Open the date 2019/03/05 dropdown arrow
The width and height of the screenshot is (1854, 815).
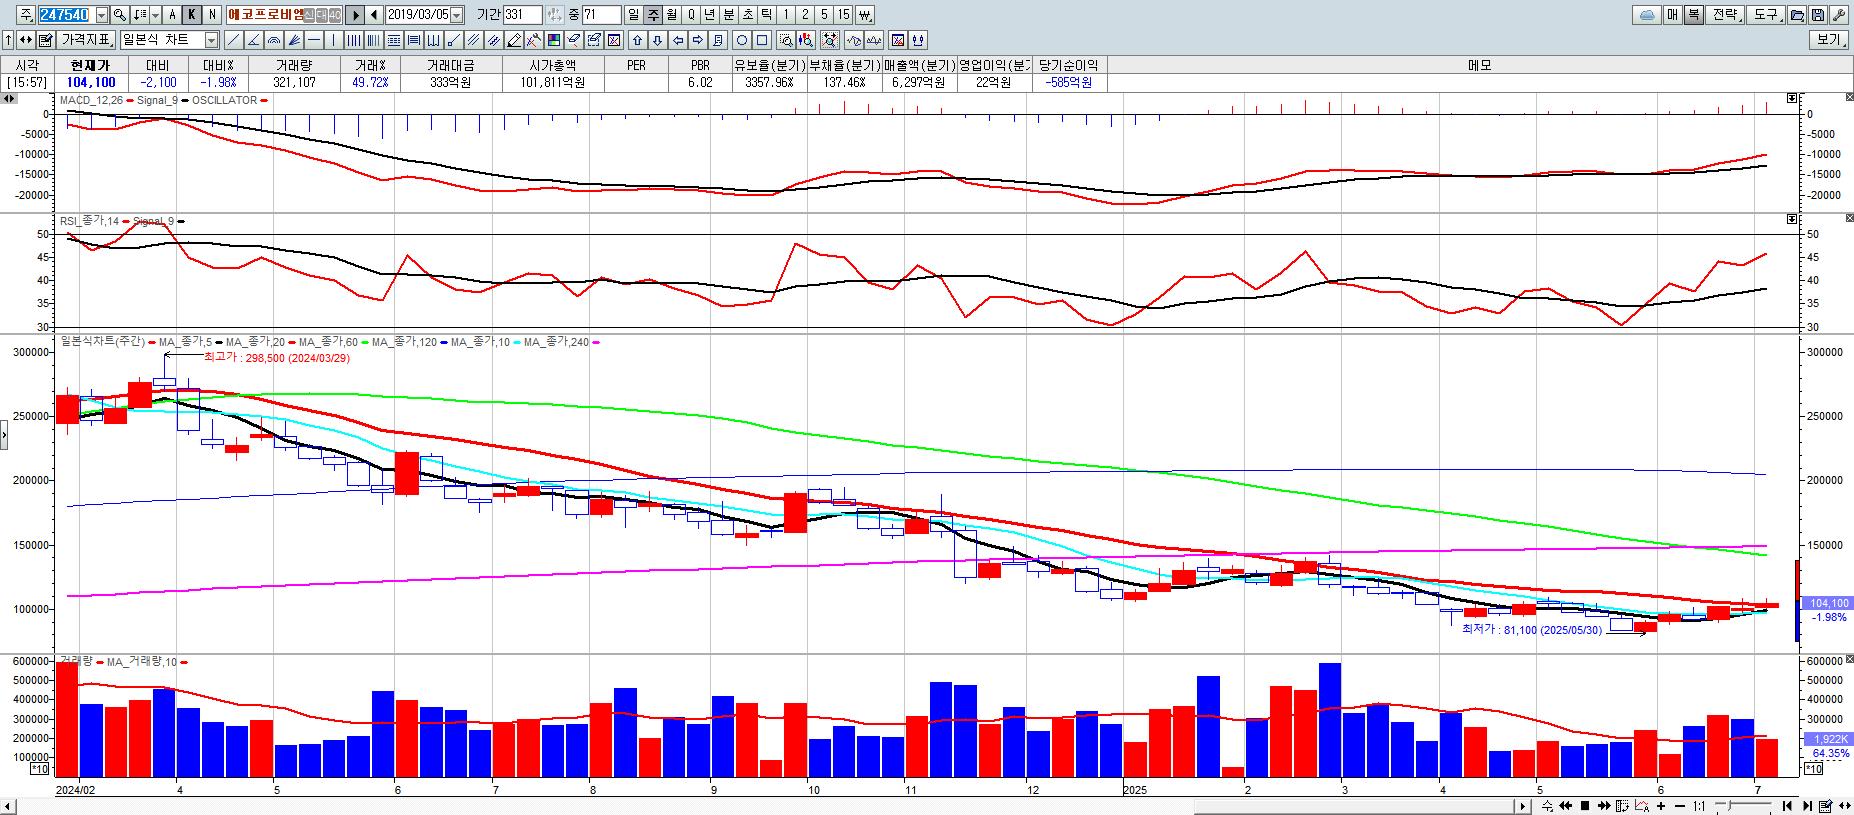456,15
